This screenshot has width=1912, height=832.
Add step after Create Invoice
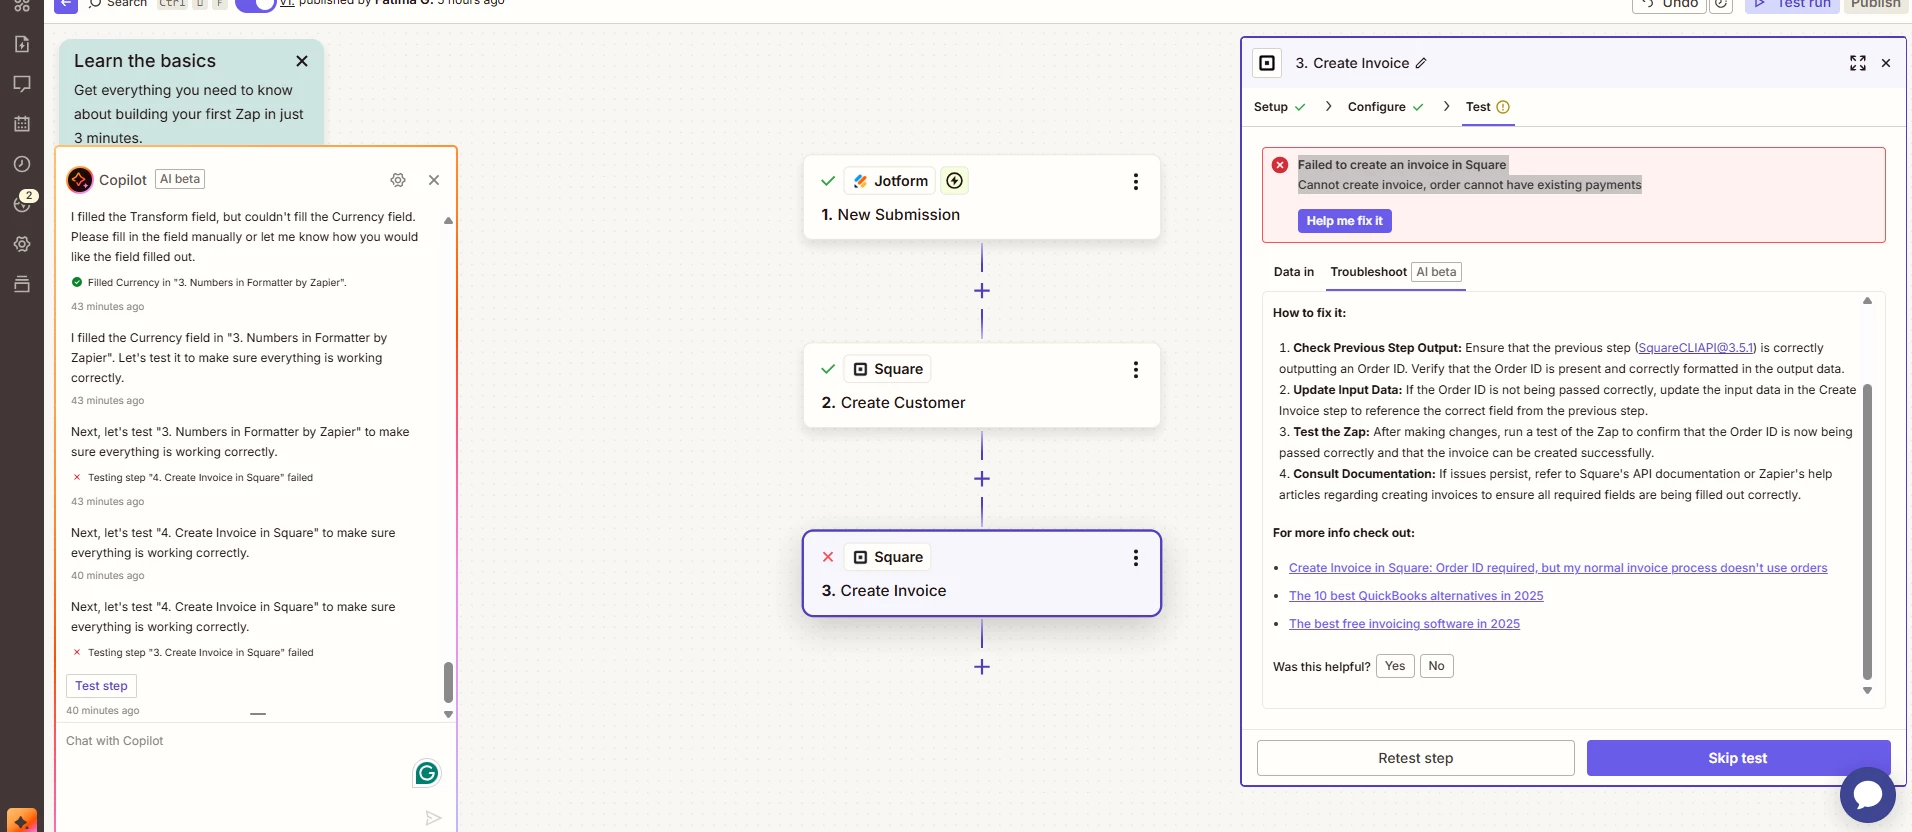coord(982,667)
